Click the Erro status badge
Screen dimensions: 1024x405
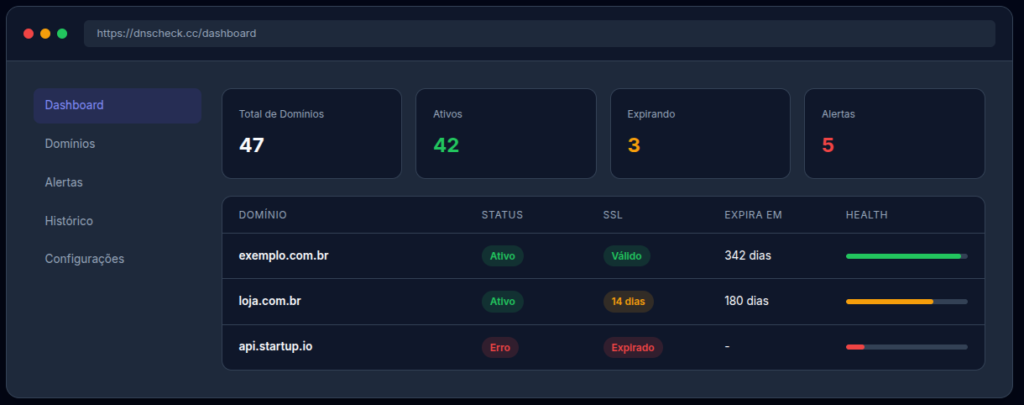(500, 348)
